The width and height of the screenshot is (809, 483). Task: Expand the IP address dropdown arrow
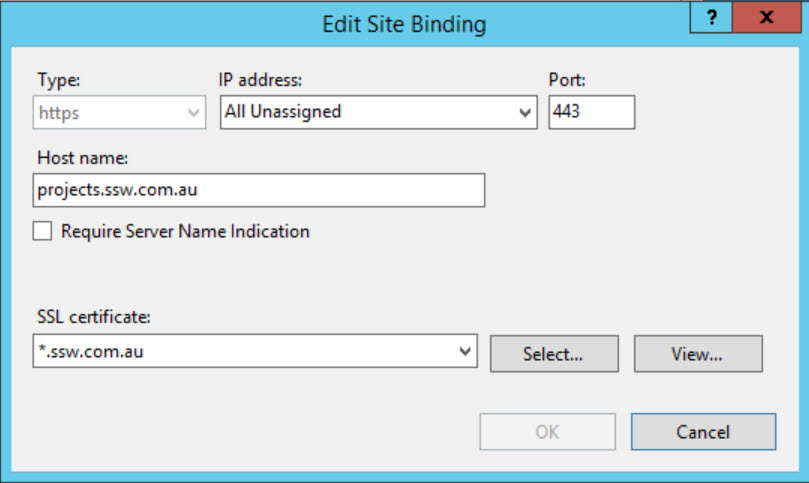[526, 113]
